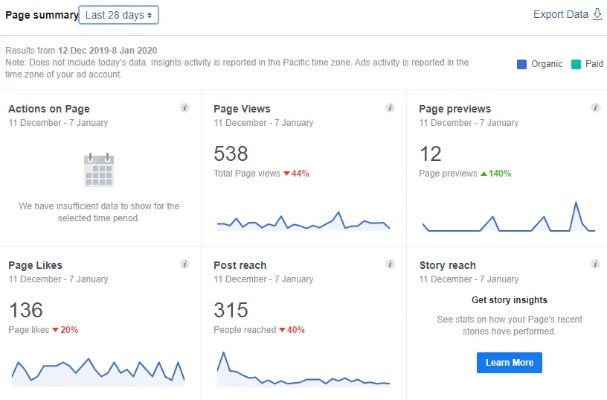Click the Export Data download icon
Viewport: 607px width, 400px height.
coord(598,15)
